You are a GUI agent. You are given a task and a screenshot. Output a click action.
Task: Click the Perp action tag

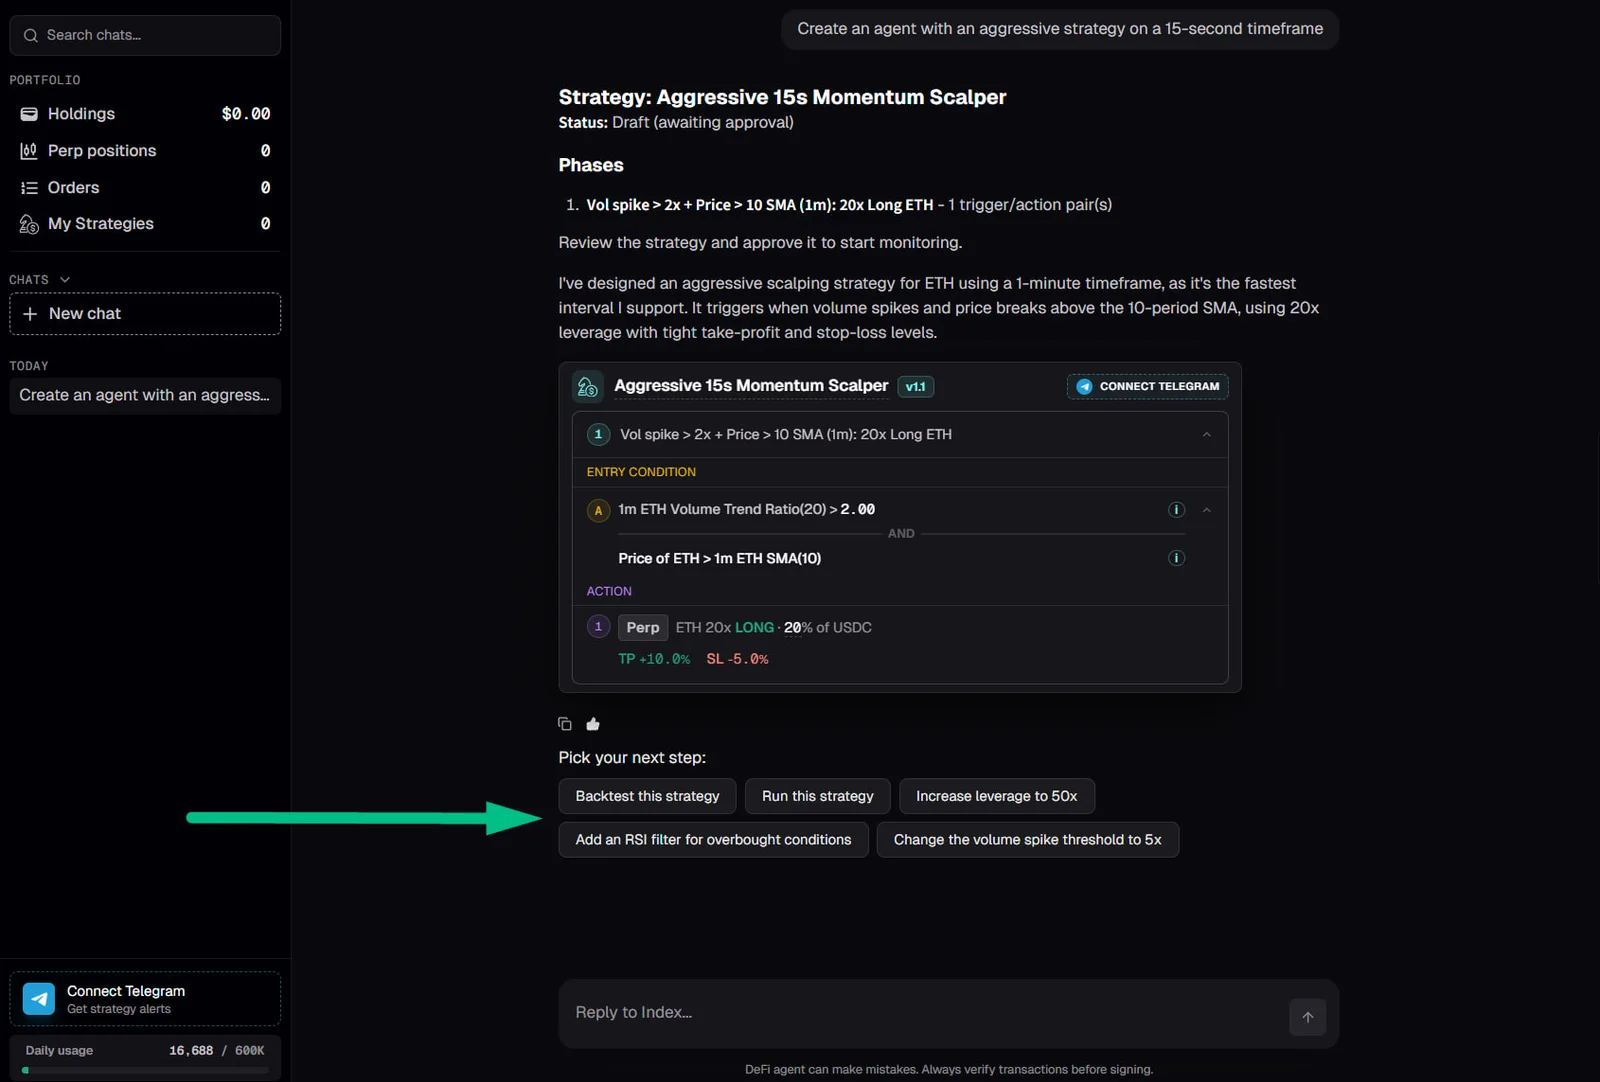643,628
